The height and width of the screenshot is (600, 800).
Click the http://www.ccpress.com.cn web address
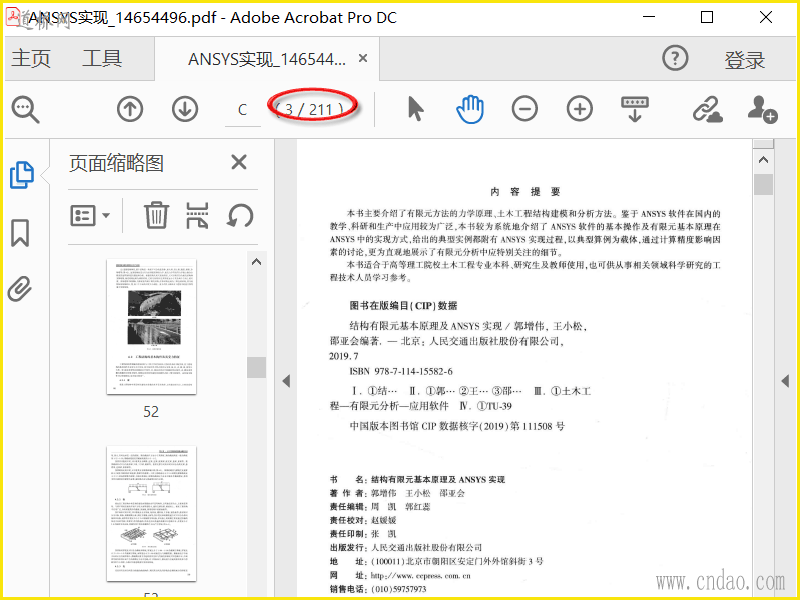pyautogui.click(x=420, y=576)
